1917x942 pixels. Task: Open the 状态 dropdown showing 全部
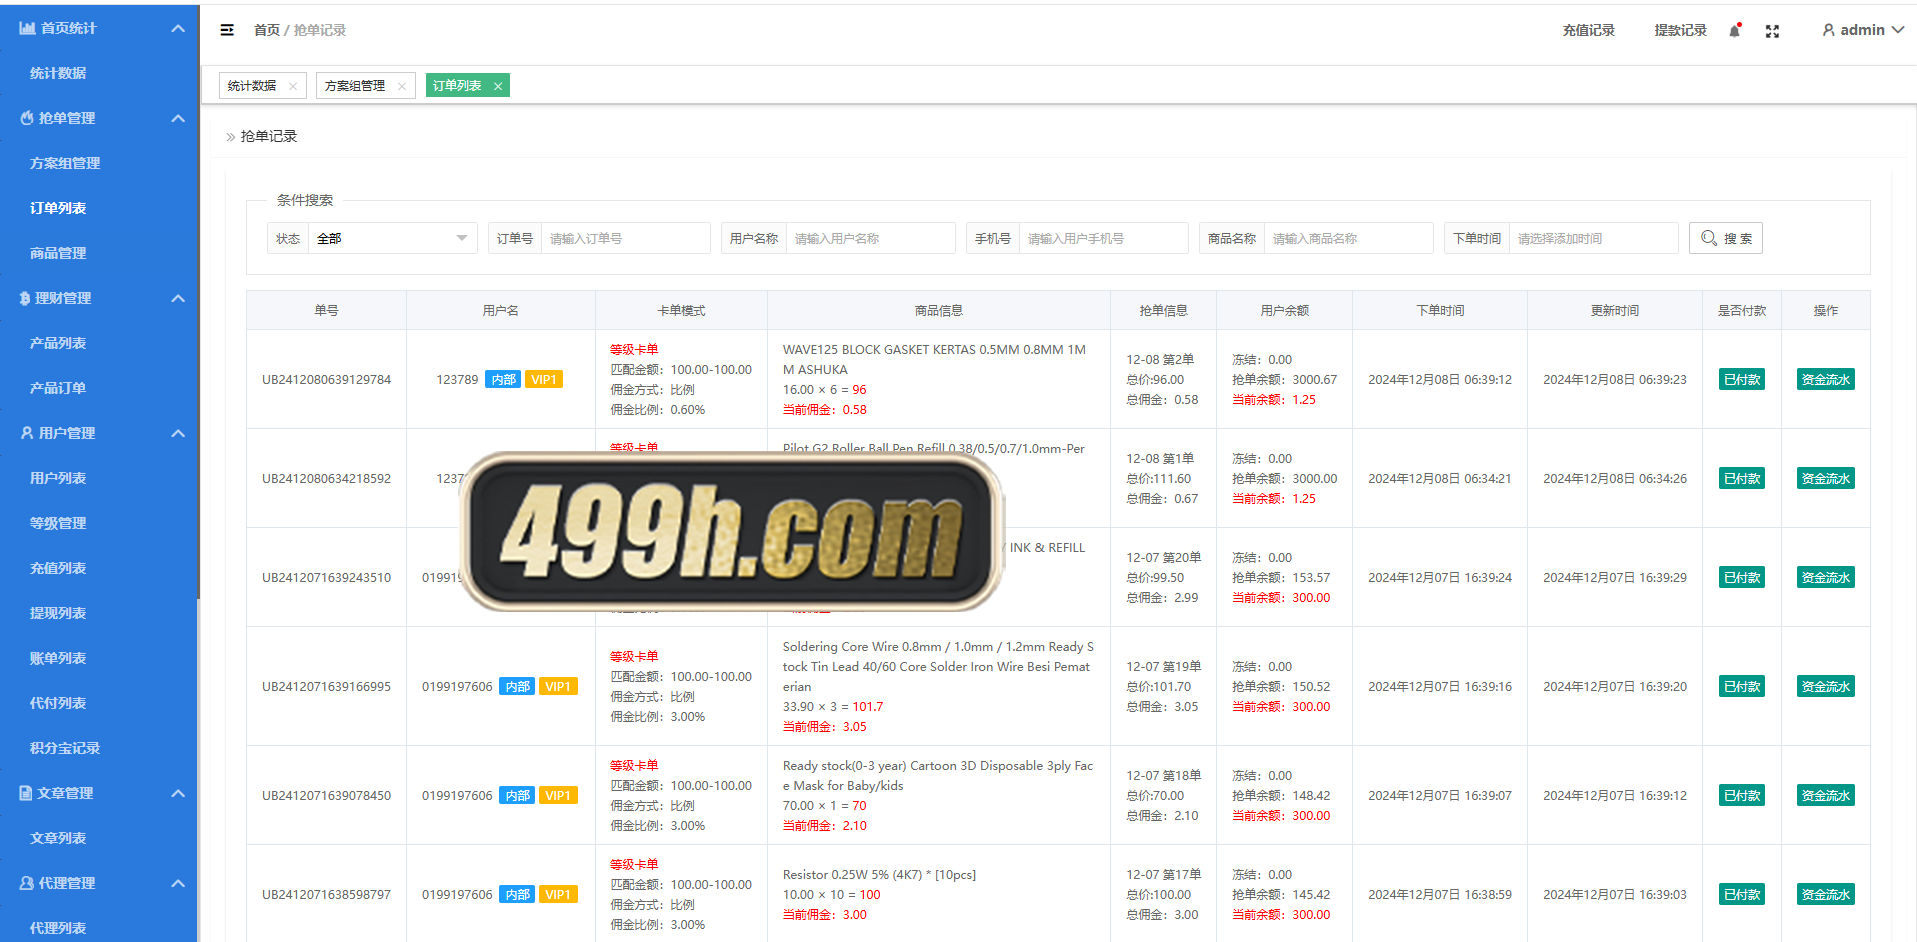pos(392,238)
